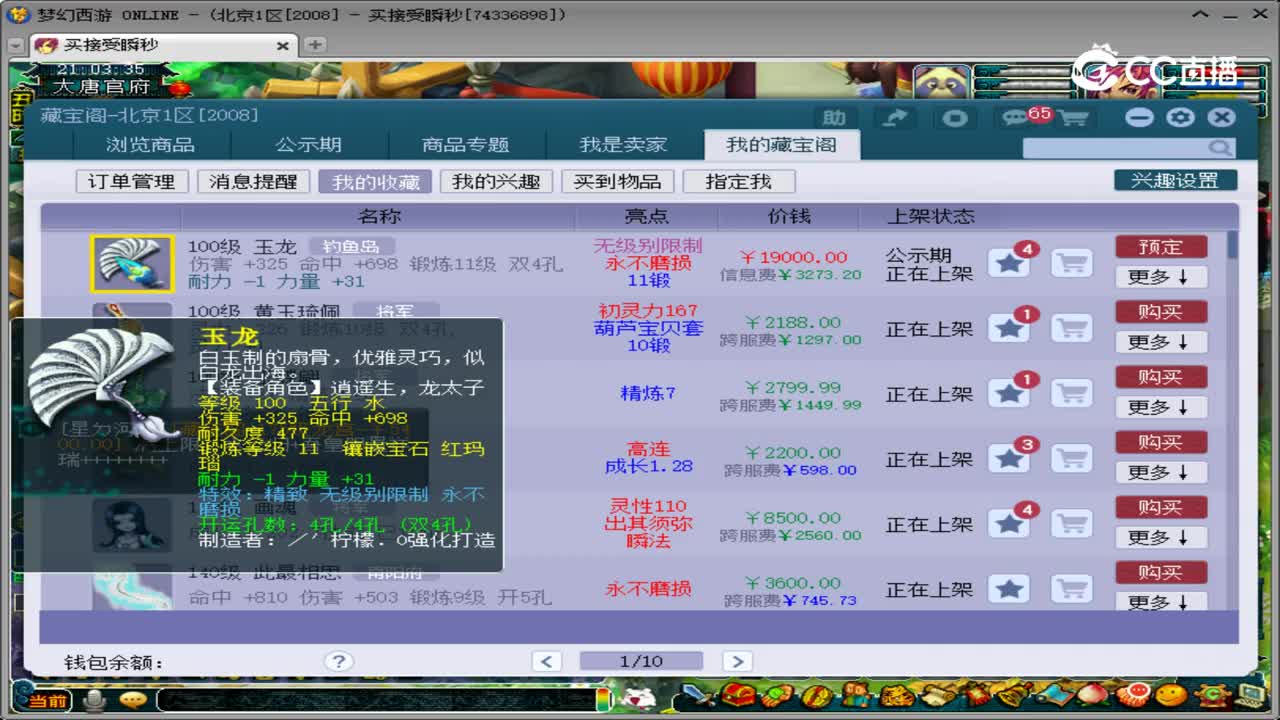Add the ¥19000.00 玉龙 item to cart
This screenshot has height=720, width=1280.
click(1071, 263)
